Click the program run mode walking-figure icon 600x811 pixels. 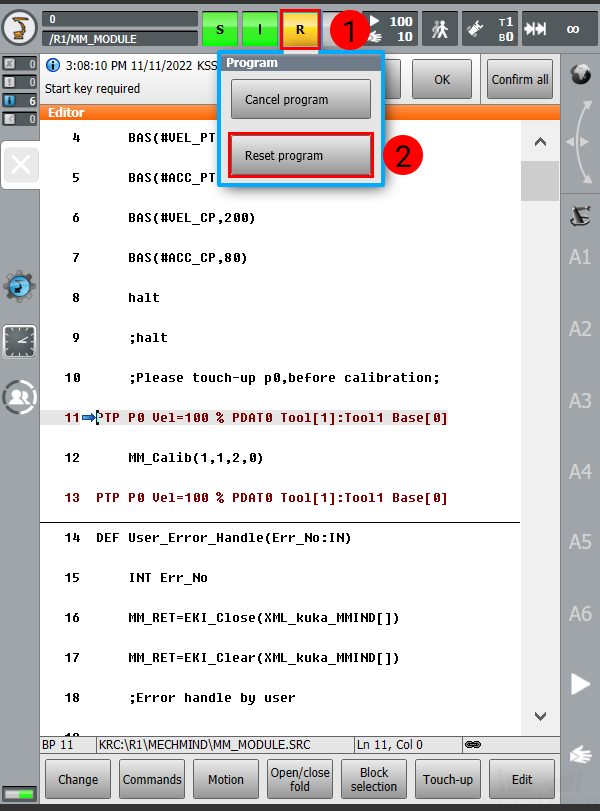point(440,29)
